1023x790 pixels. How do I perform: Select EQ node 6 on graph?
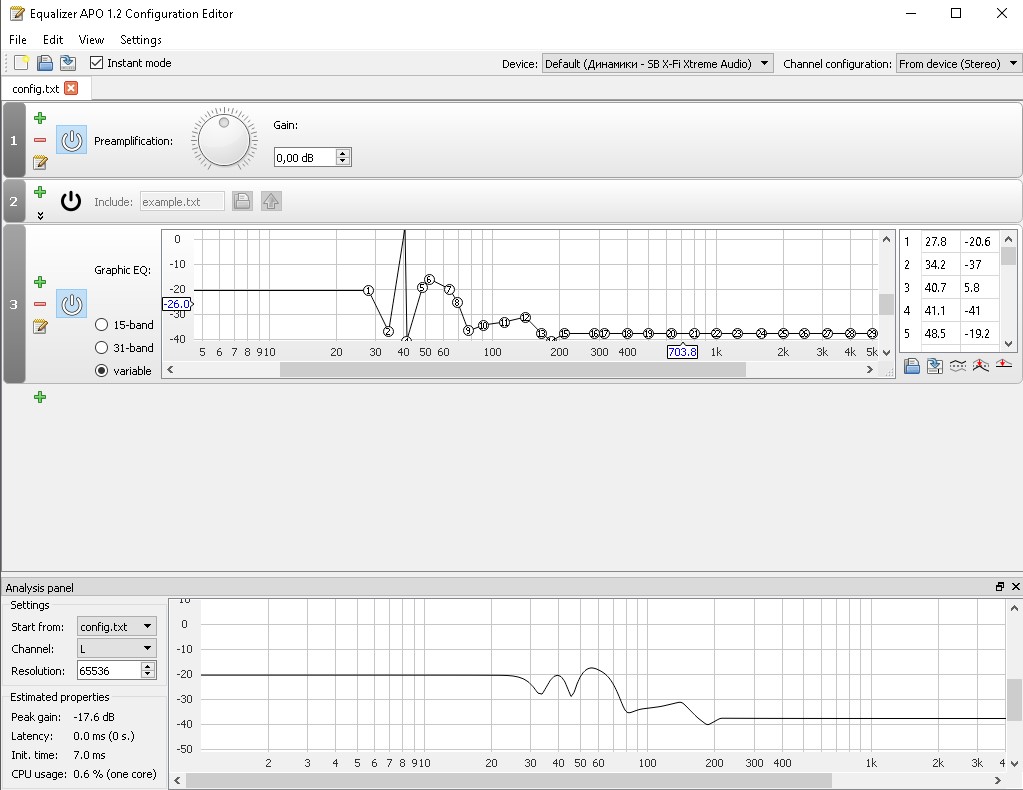(x=429, y=280)
